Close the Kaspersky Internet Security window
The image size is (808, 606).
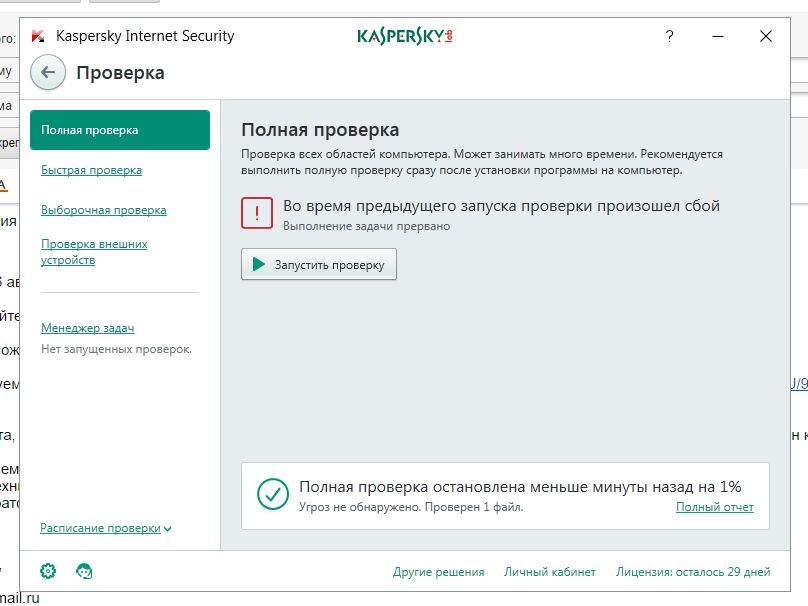tap(766, 36)
